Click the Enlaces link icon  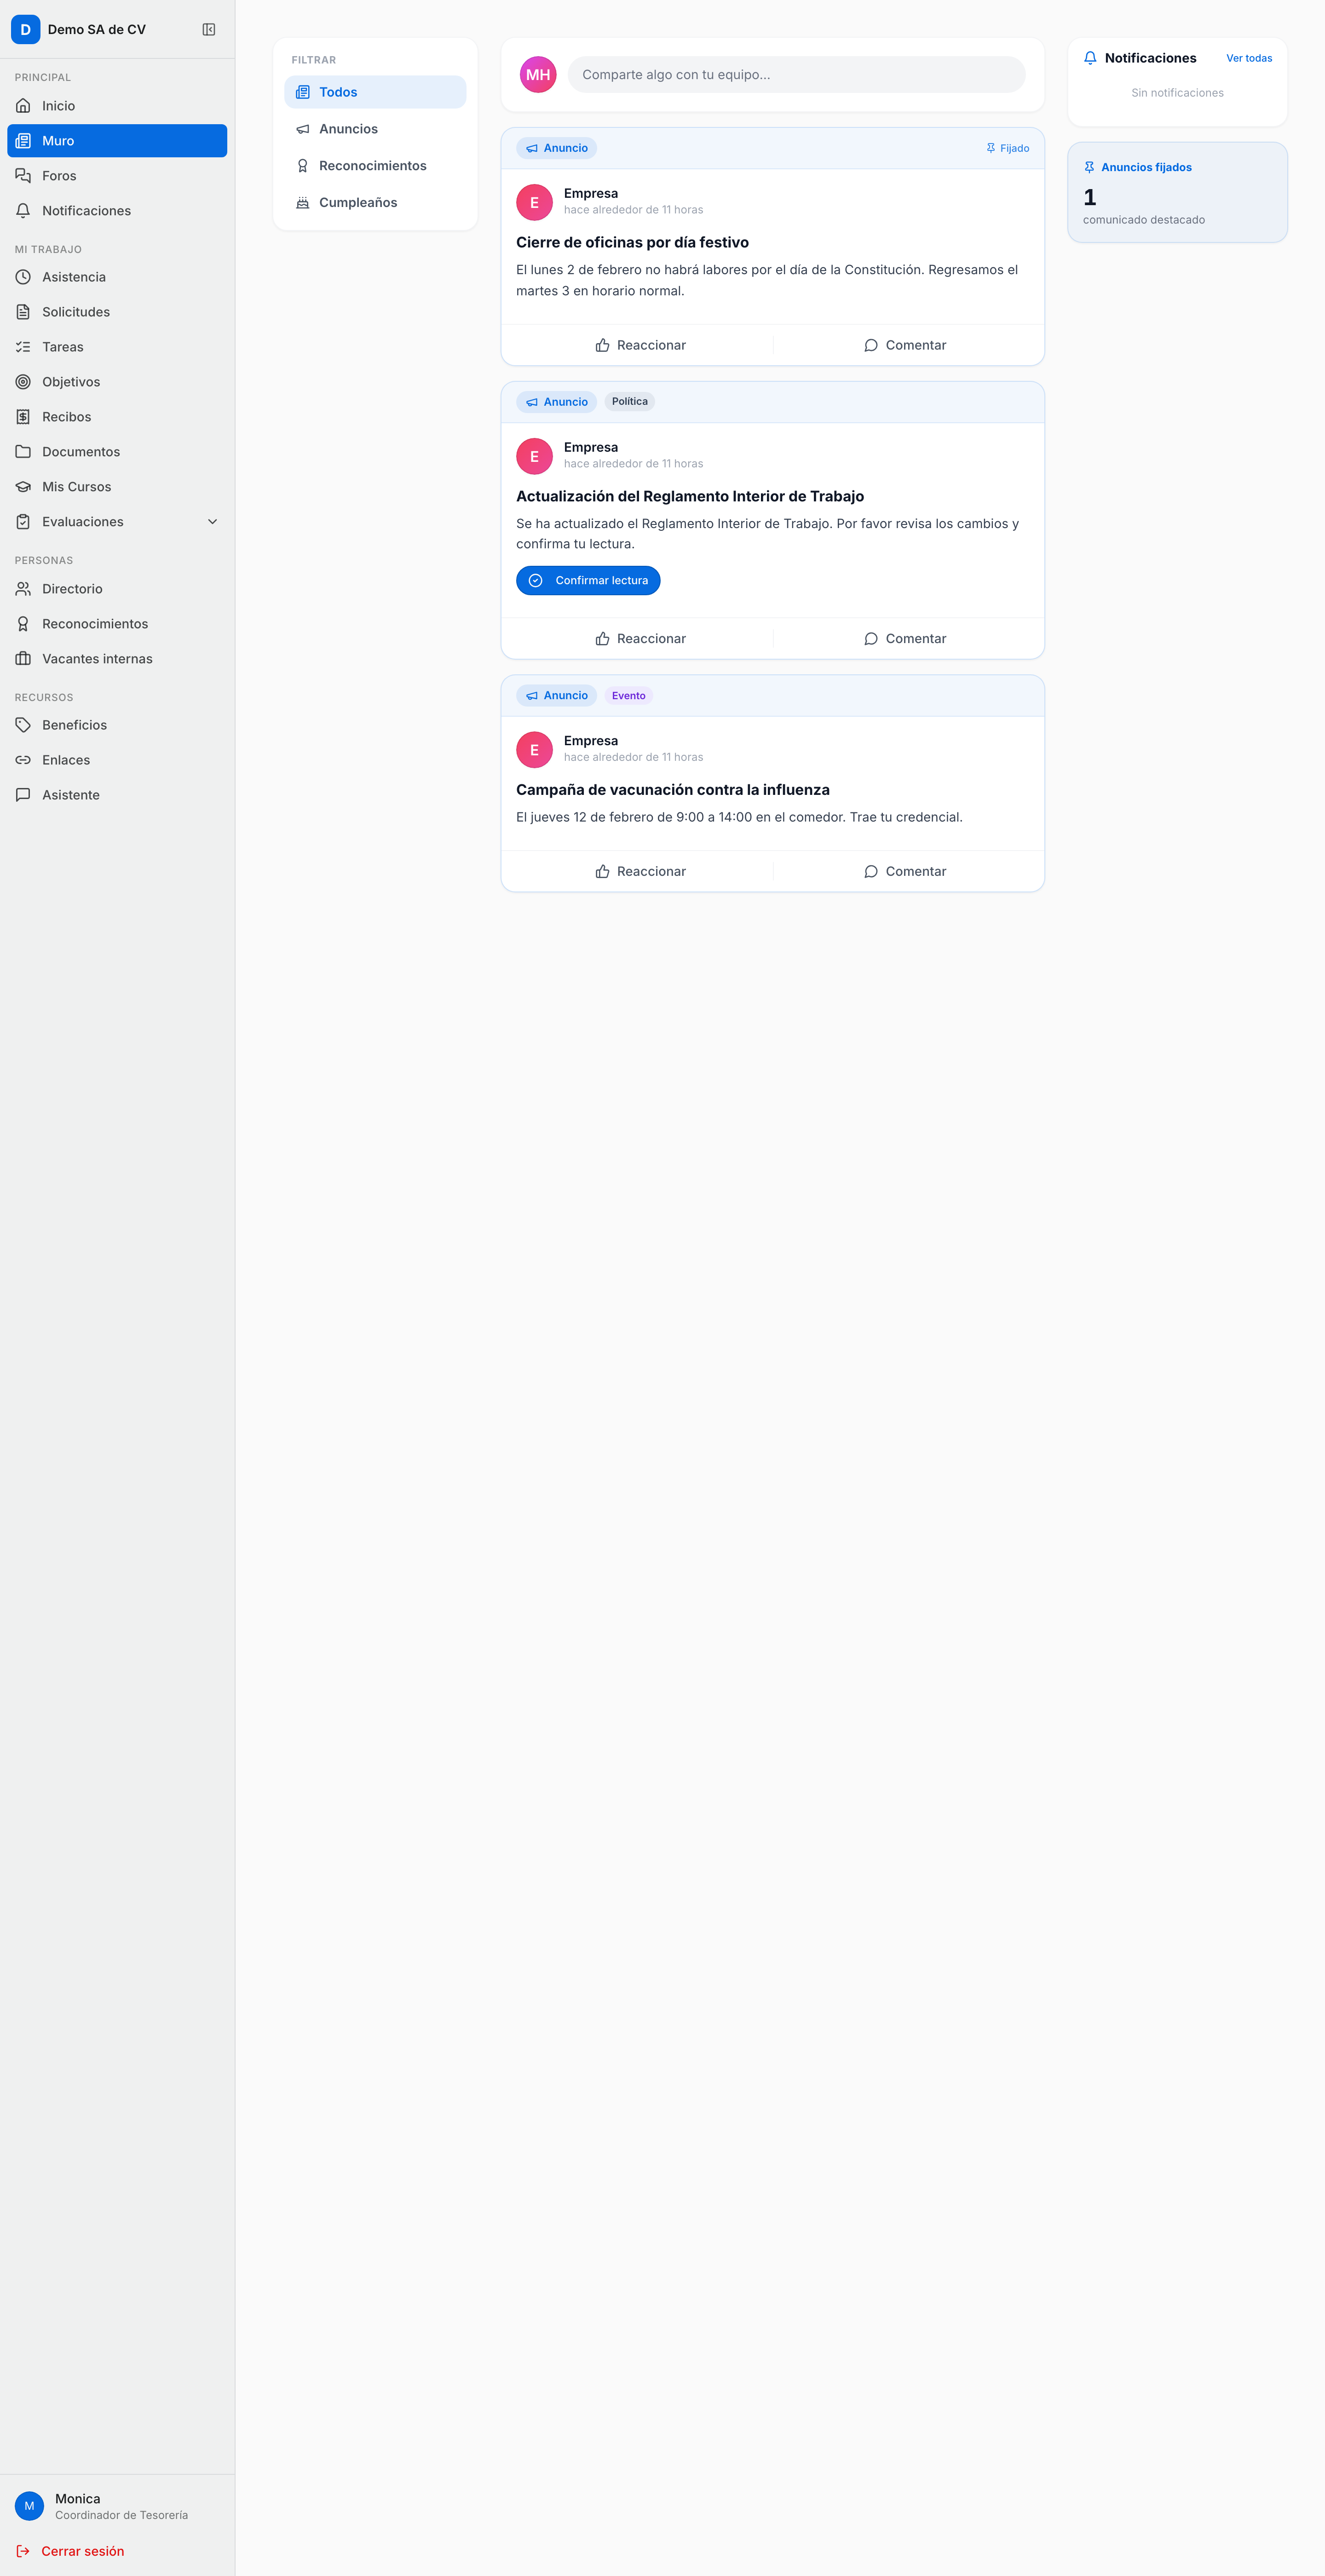pyautogui.click(x=23, y=760)
